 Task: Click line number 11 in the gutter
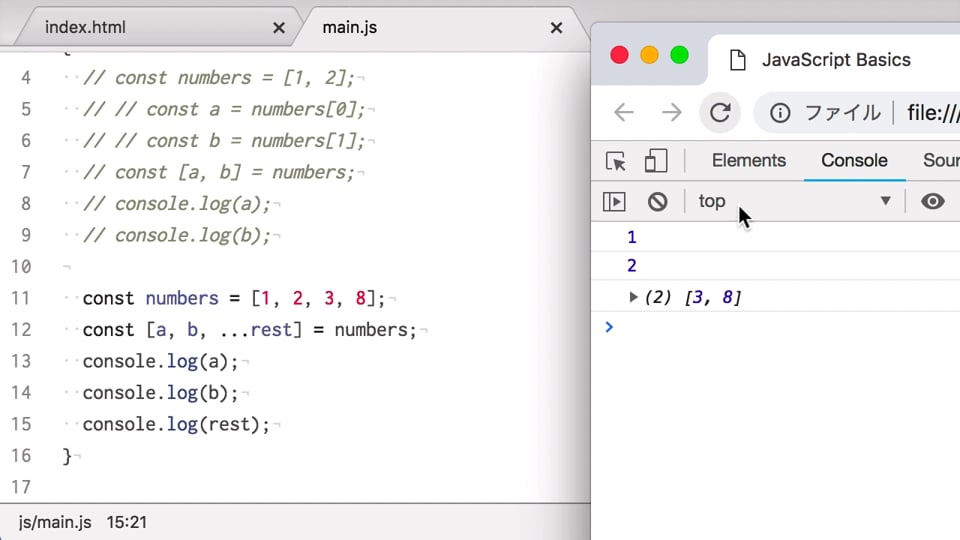pos(21,298)
